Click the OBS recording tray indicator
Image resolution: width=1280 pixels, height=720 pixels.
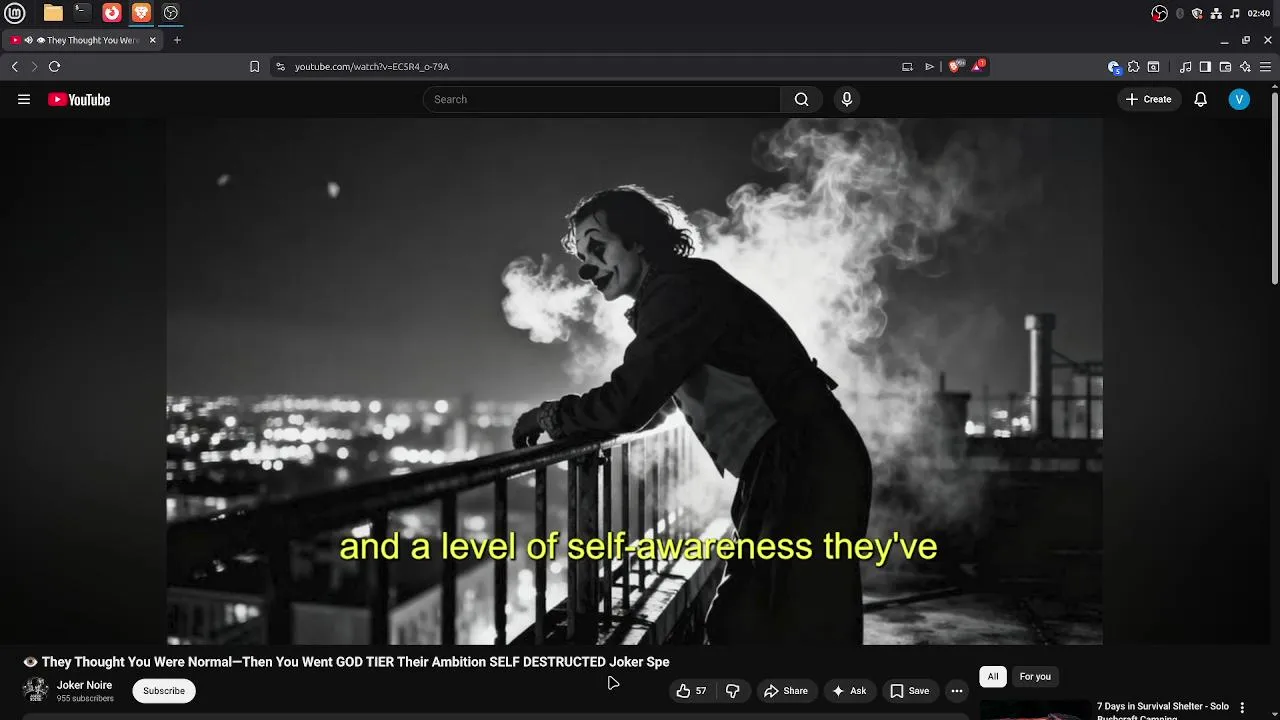tap(1159, 13)
